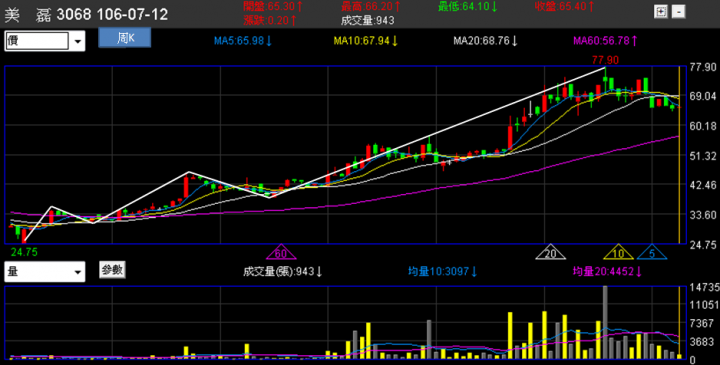Image resolution: width=720 pixels, height=365 pixels.
Task: Click the 均量20:4452 volume average label
Action: click(607, 272)
